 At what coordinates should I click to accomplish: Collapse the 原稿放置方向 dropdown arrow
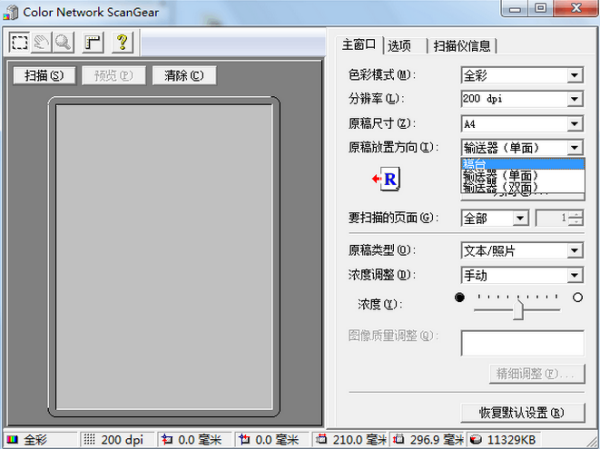click(574, 147)
